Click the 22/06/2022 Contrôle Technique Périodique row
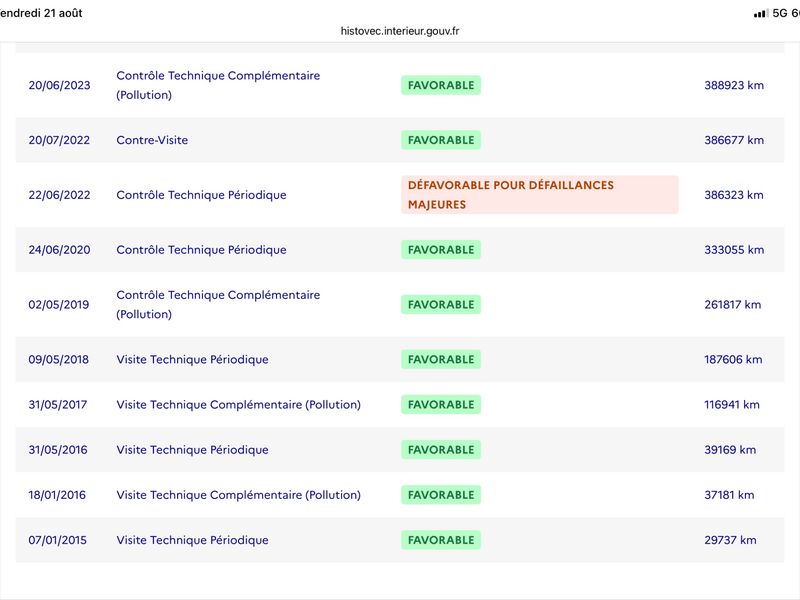The image size is (800, 600). (x=400, y=195)
